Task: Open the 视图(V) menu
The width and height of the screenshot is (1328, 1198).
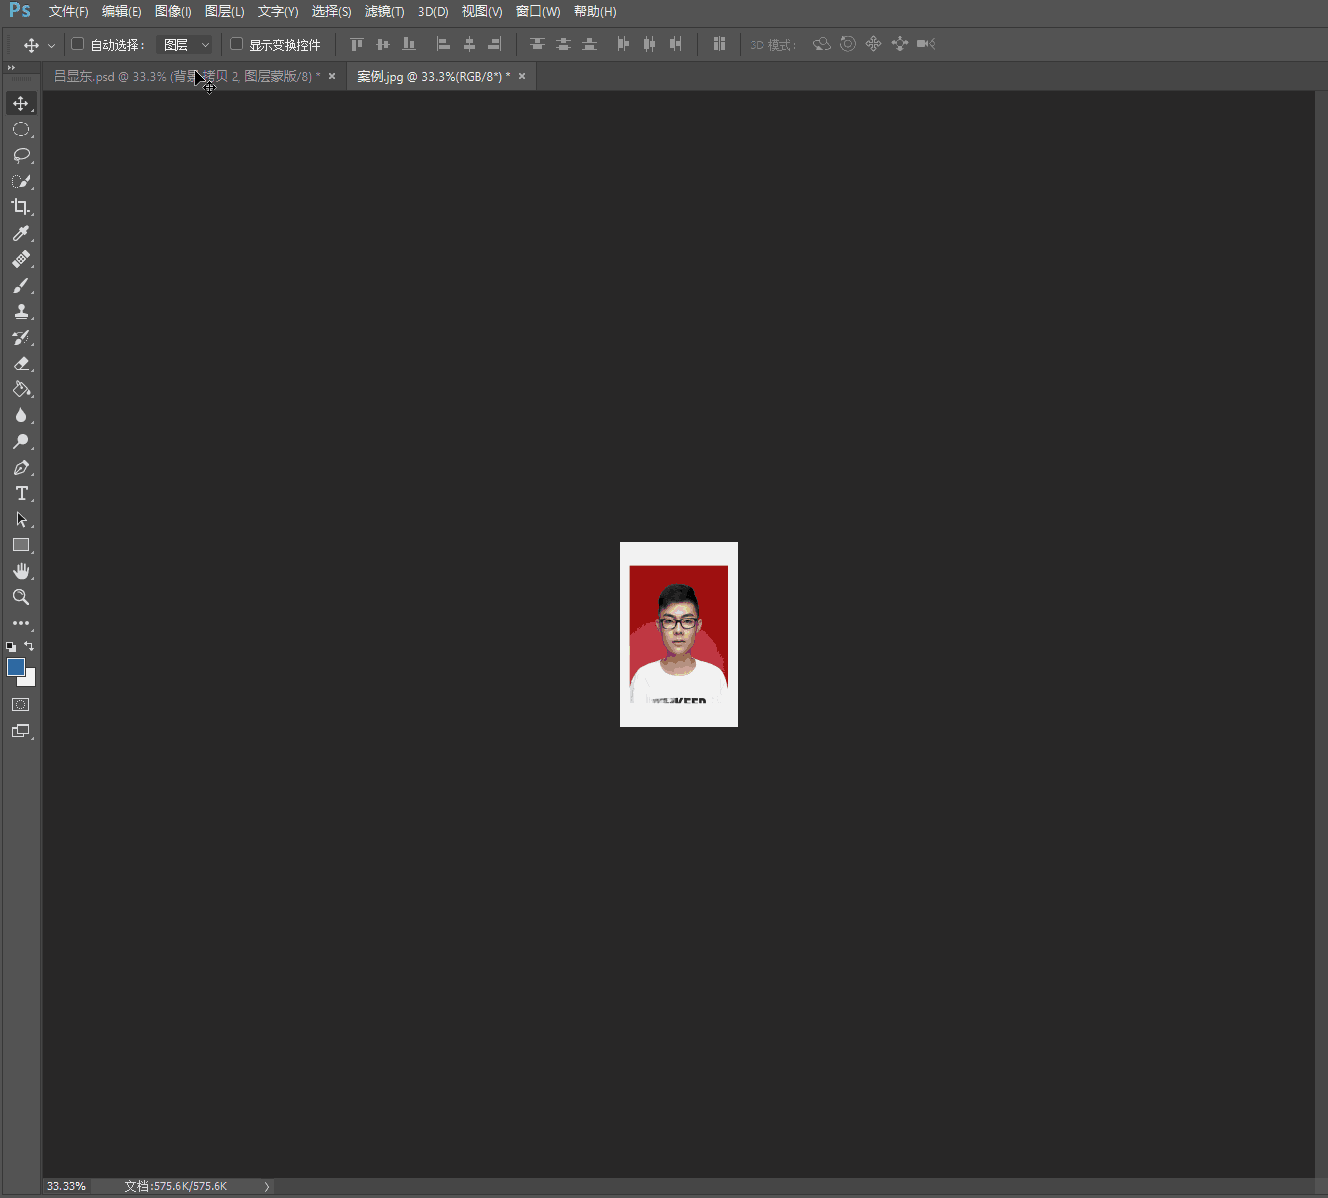Action: click(x=482, y=12)
